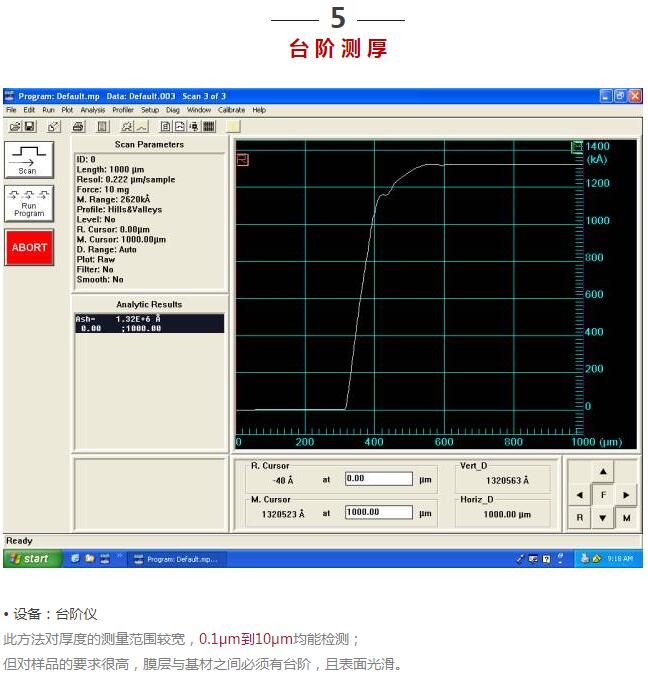Screen dimensions: 648x675
Task: Click the graph-document toolbar icon
Action: point(180,127)
